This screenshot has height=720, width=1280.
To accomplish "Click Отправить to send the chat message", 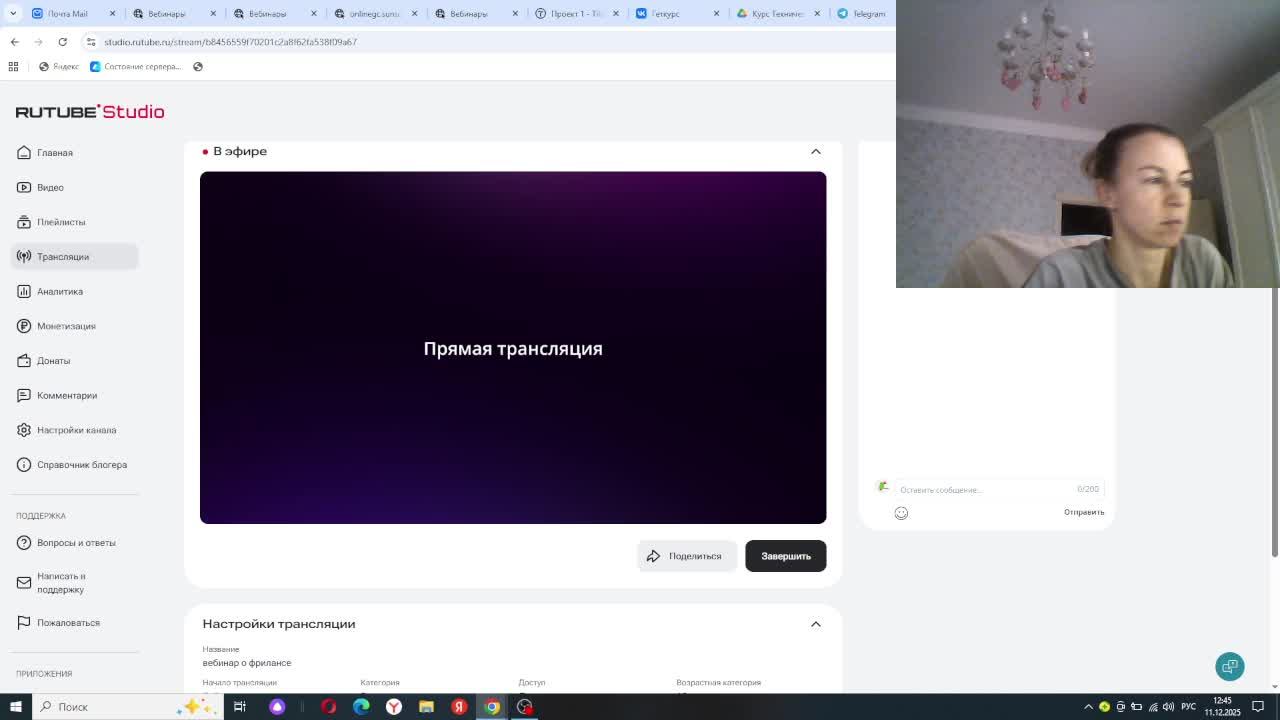I will coord(1083,512).
